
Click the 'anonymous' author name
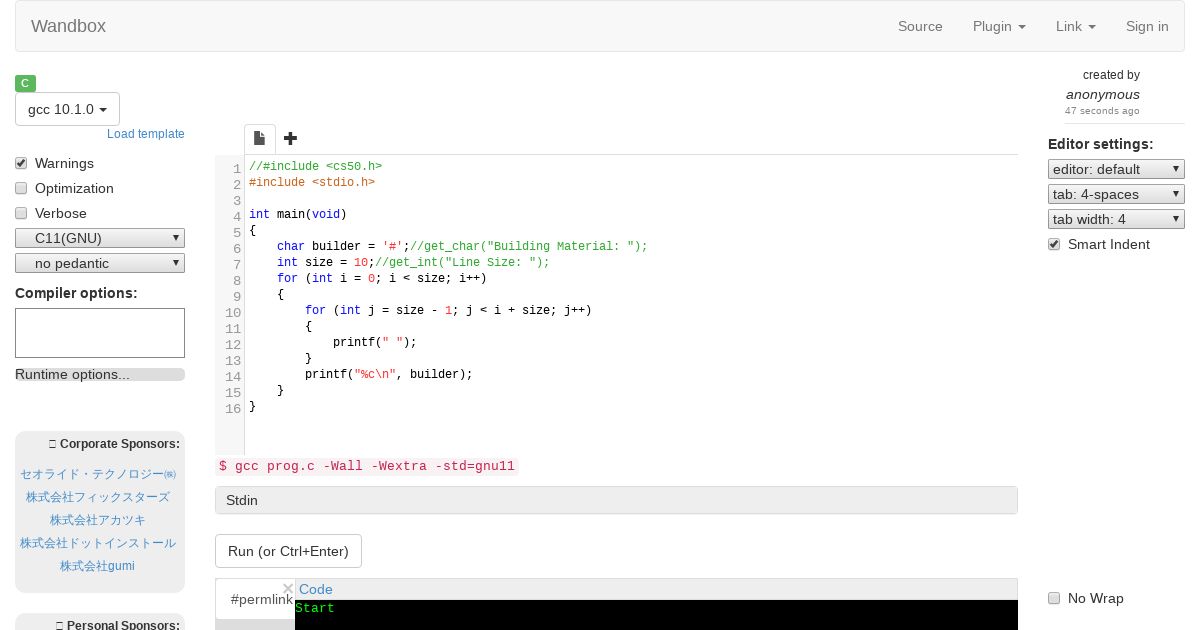1103,94
